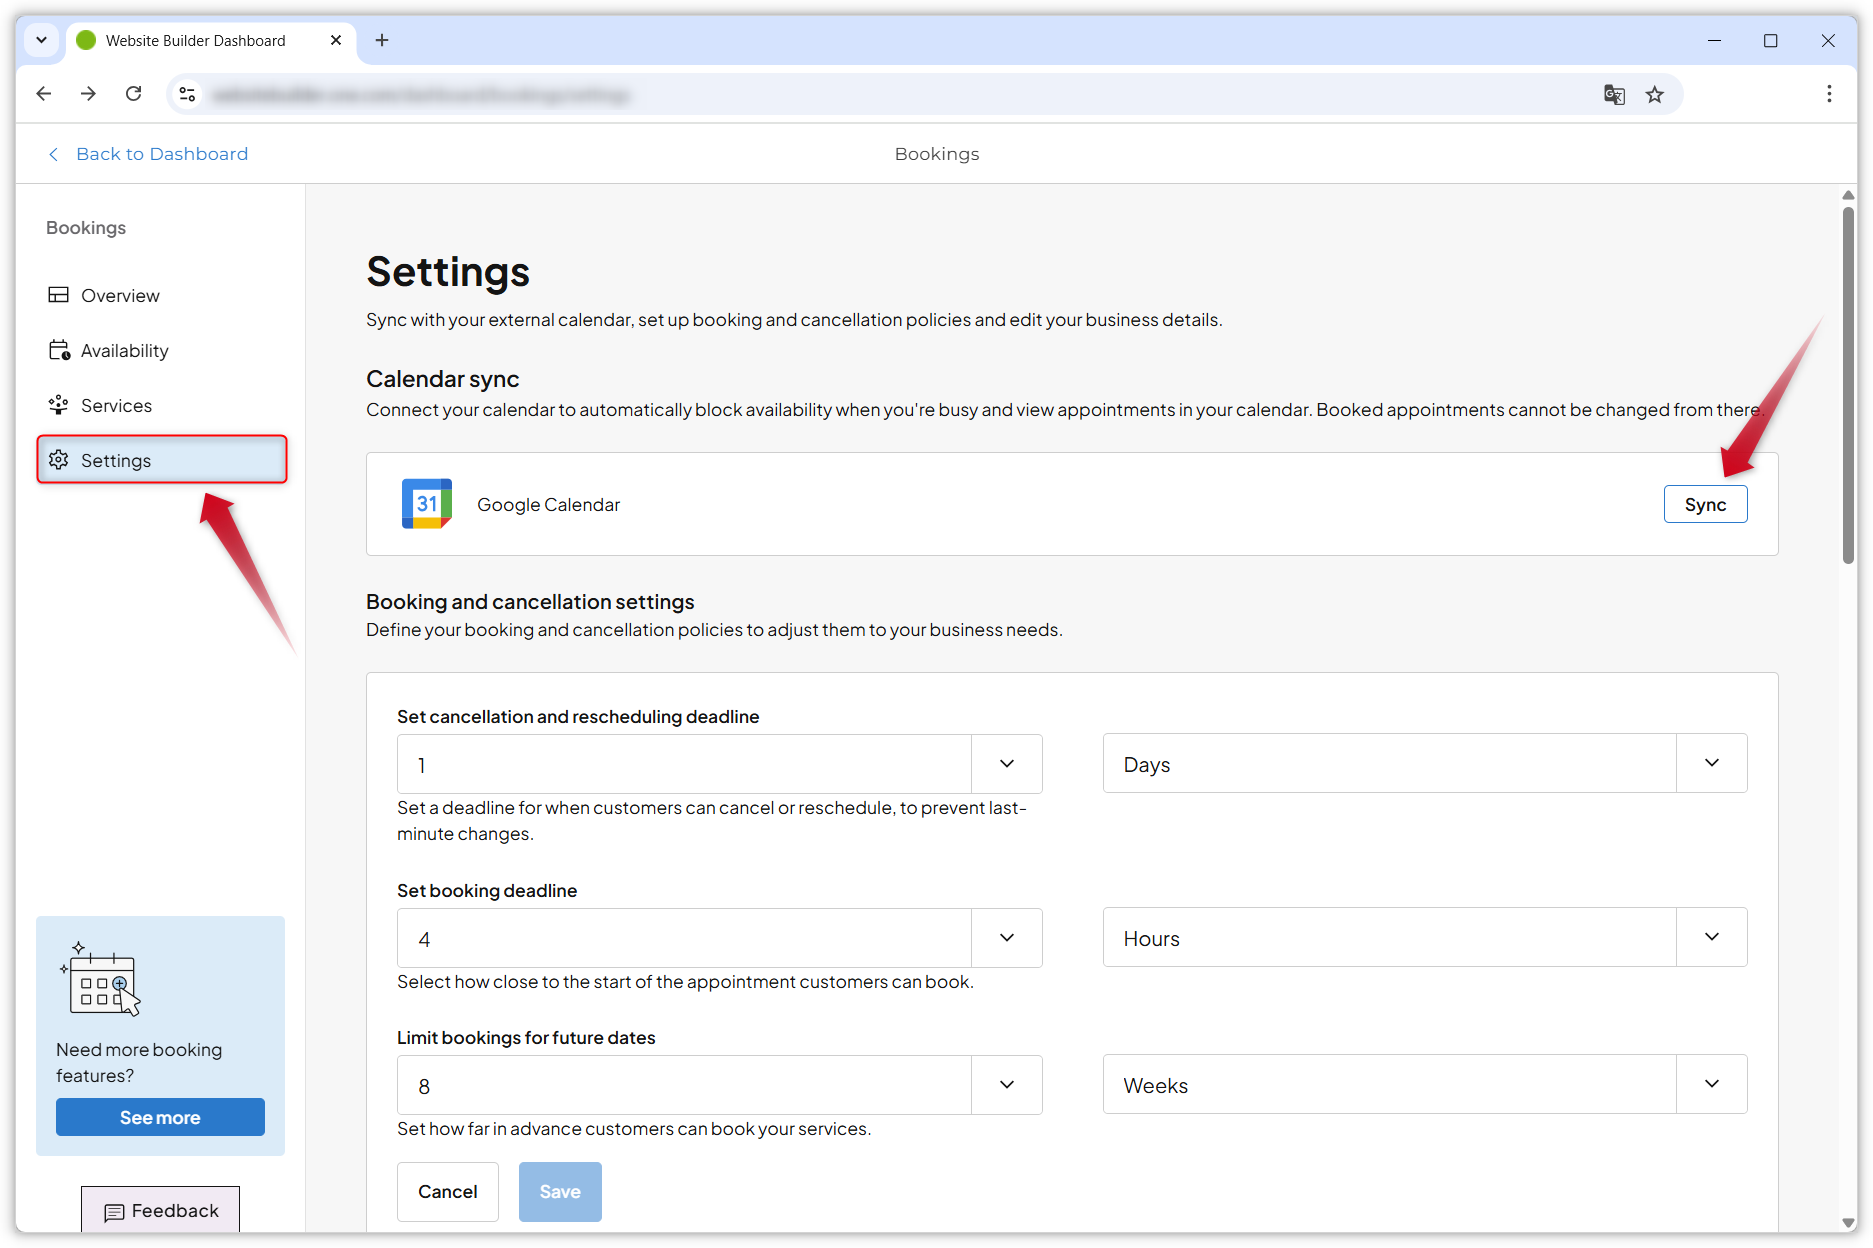The image size is (1873, 1248).
Task: Select the Settings gear icon
Action: [59, 460]
